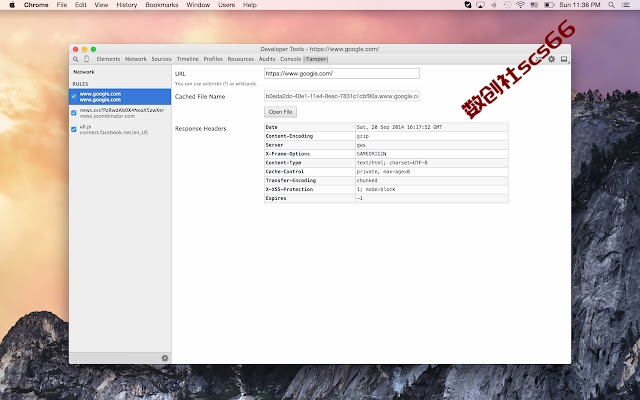Open the Help menu
Image resolution: width=640 pixels, height=400 pixels.
tap(250, 5)
